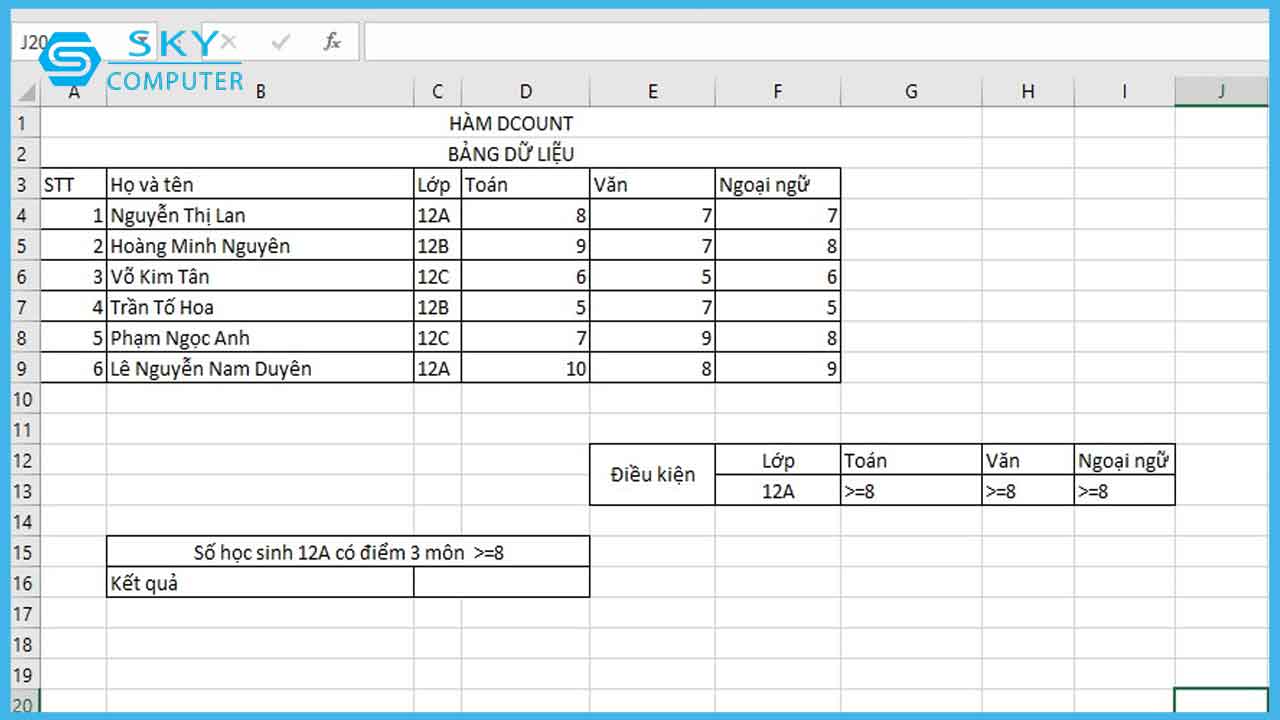Select the criteria header 'Ngoại ngữ' in row 12
1280x720 pixels.
pyautogui.click(x=1124, y=460)
